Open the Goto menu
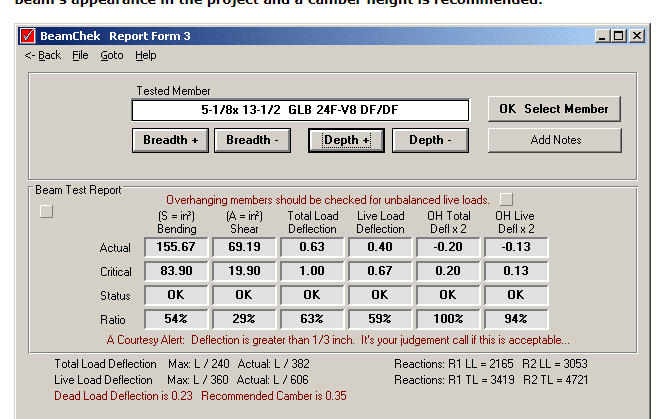658x419 pixels. pos(112,55)
